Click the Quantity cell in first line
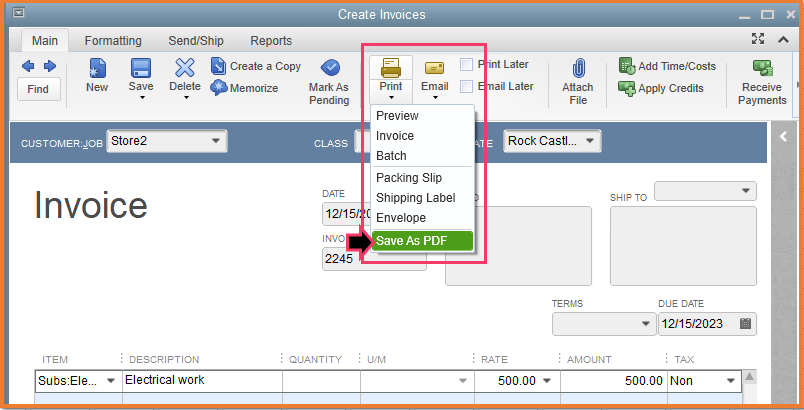Image resolution: width=804 pixels, height=410 pixels. (x=321, y=381)
